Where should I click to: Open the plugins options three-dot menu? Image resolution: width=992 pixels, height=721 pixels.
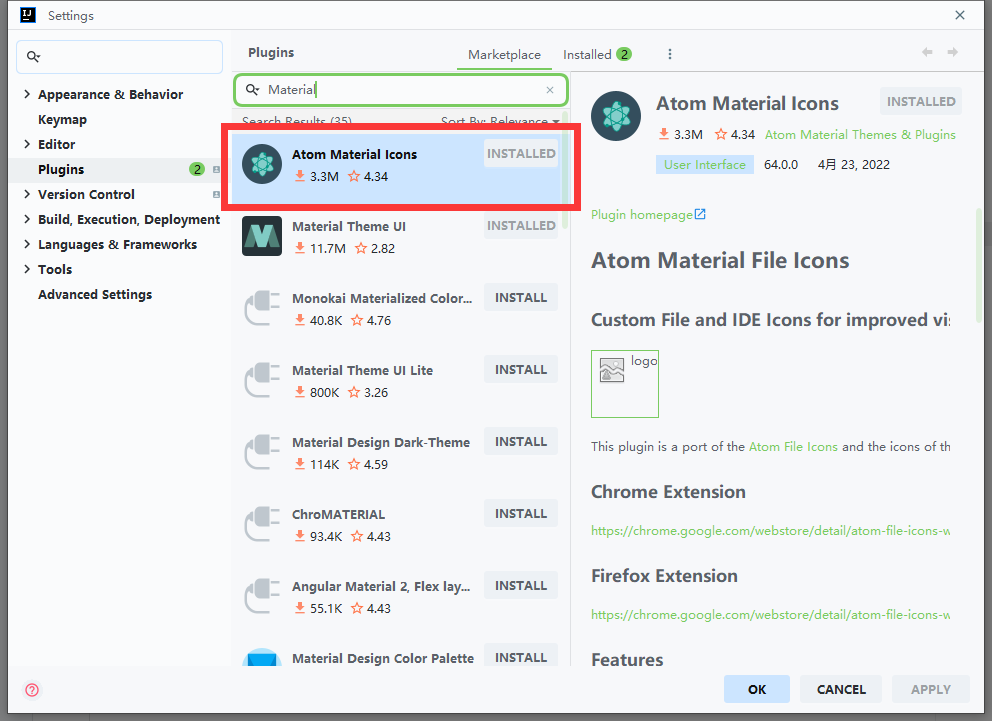click(x=670, y=54)
